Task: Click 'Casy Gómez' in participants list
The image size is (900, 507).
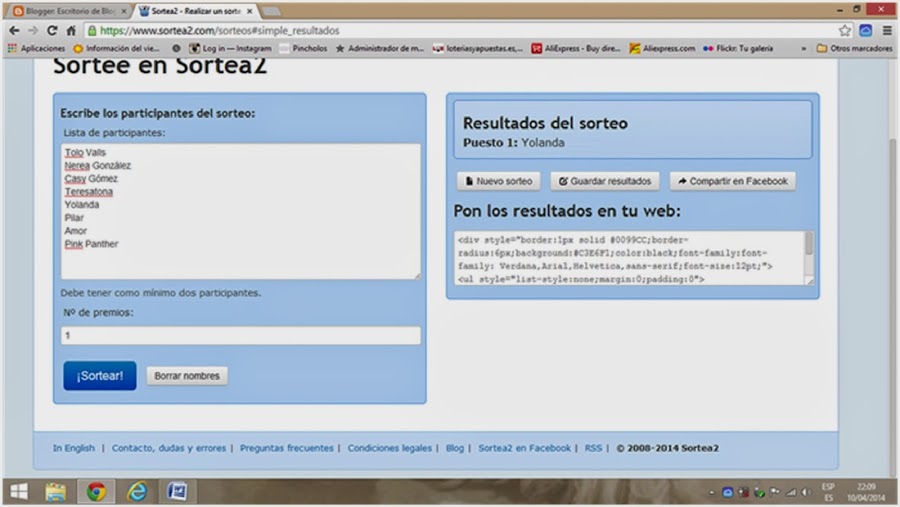Action: pos(91,179)
